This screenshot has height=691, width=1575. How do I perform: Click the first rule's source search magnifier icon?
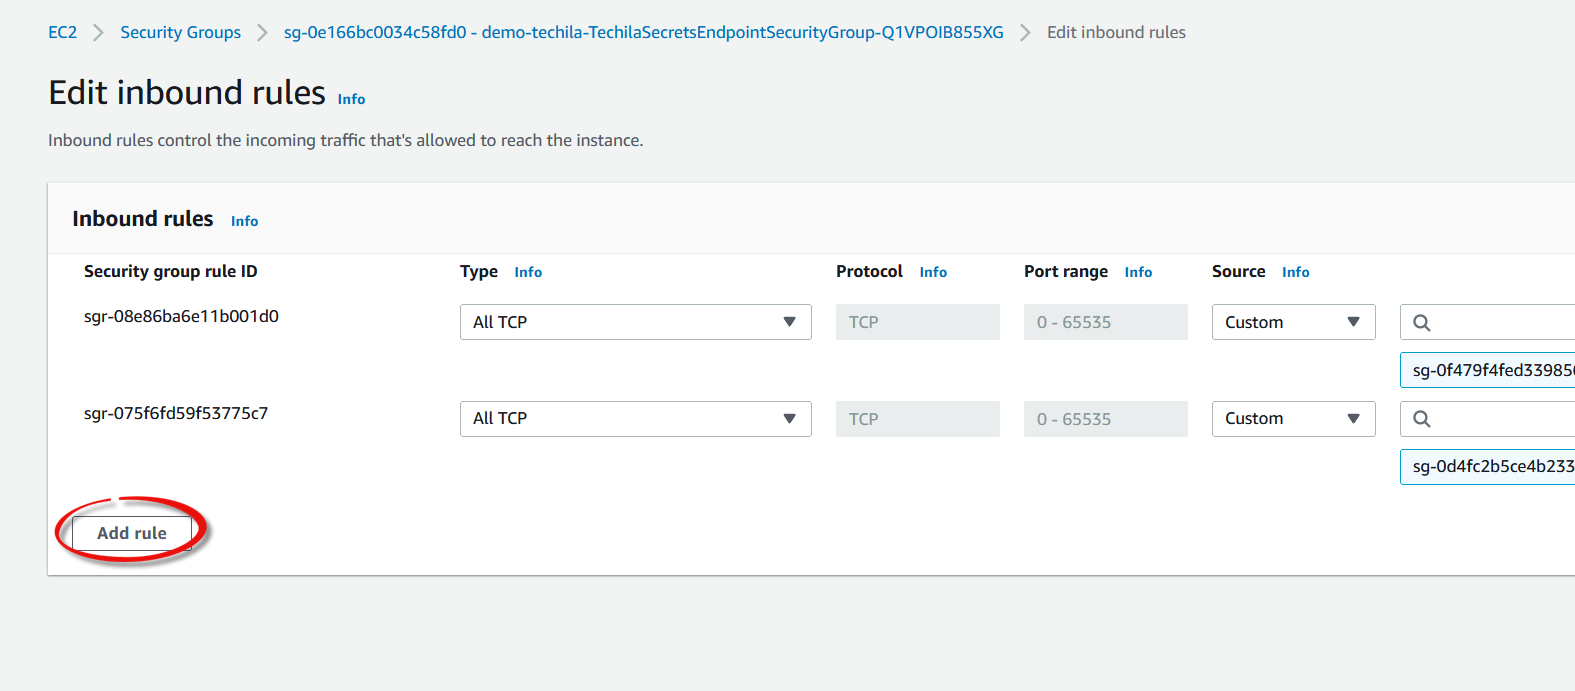[1421, 323]
